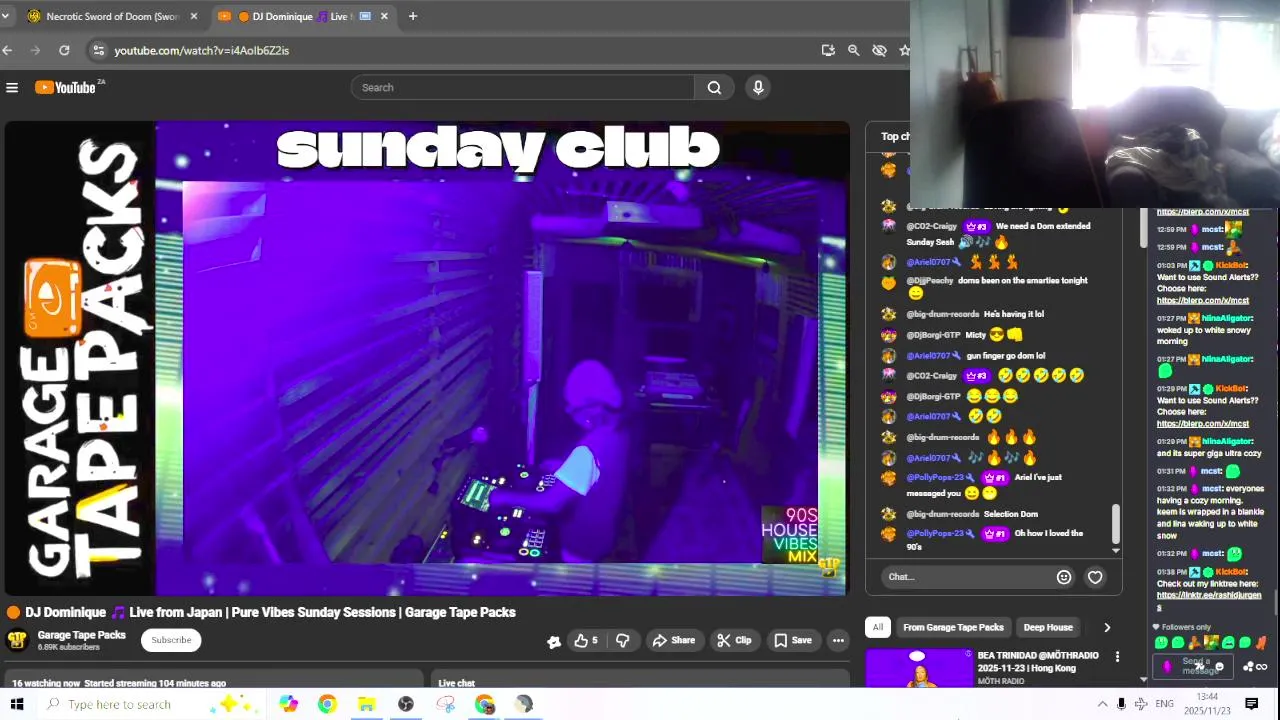
Task: Click the crossed-out eye icon in address bar
Action: [x=879, y=50]
